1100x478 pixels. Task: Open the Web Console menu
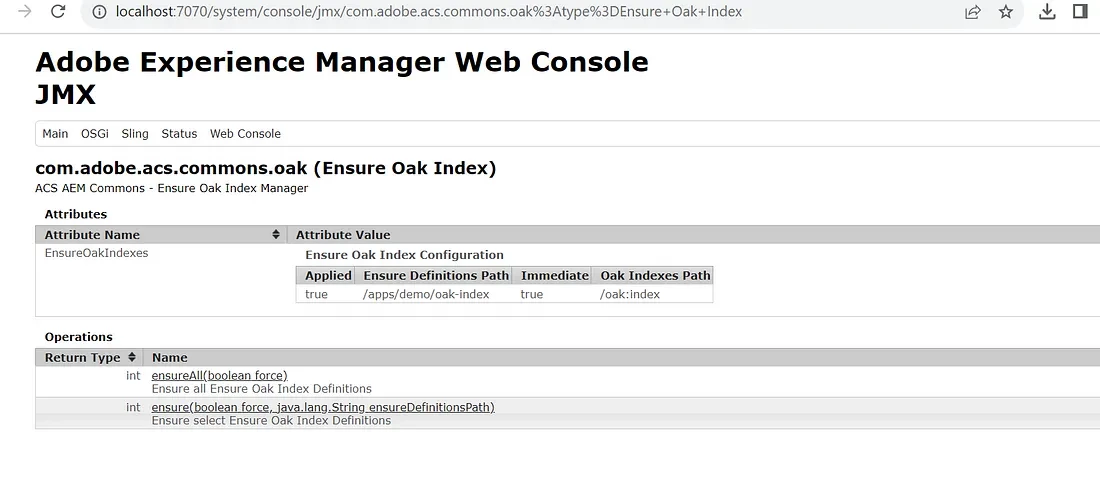click(245, 133)
